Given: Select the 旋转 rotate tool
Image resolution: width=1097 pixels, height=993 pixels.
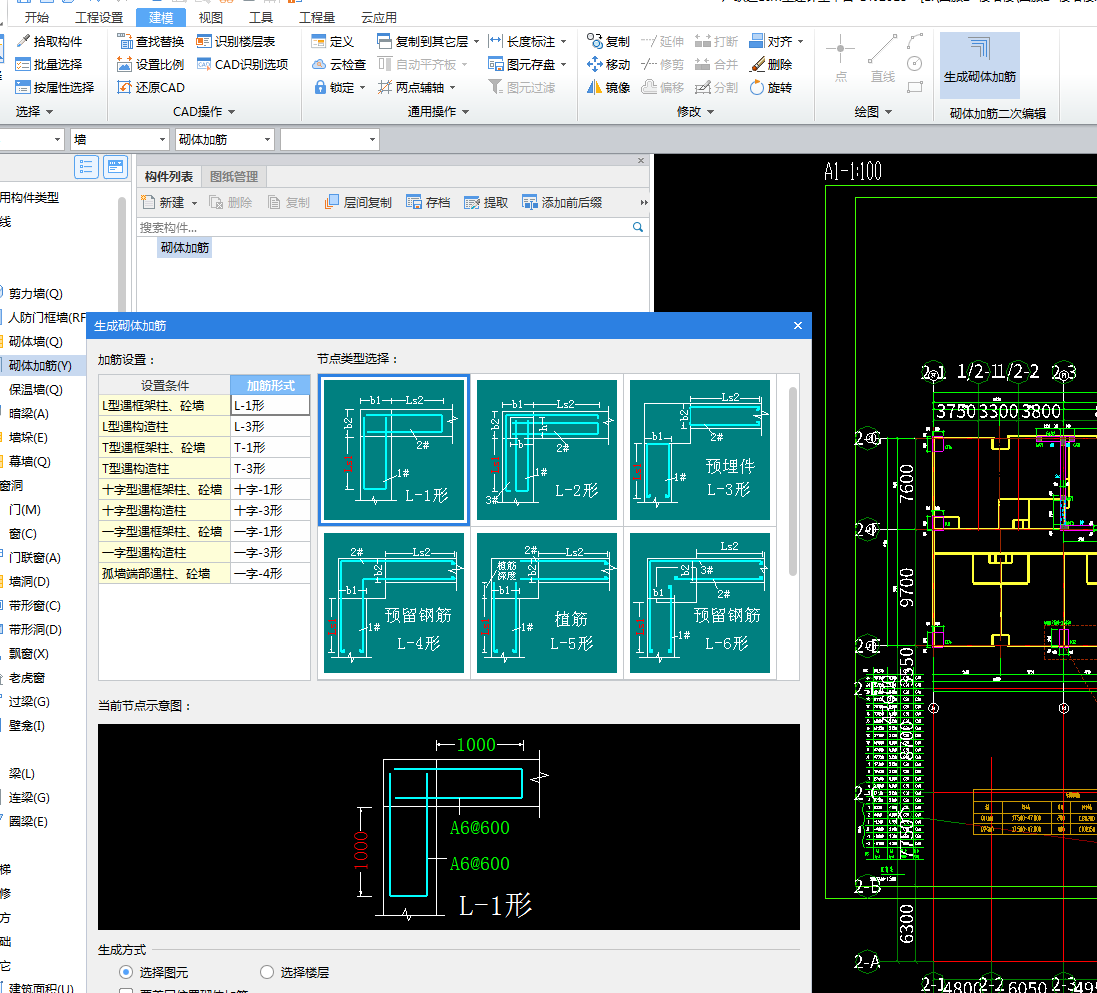Looking at the screenshot, I should click(x=770, y=87).
